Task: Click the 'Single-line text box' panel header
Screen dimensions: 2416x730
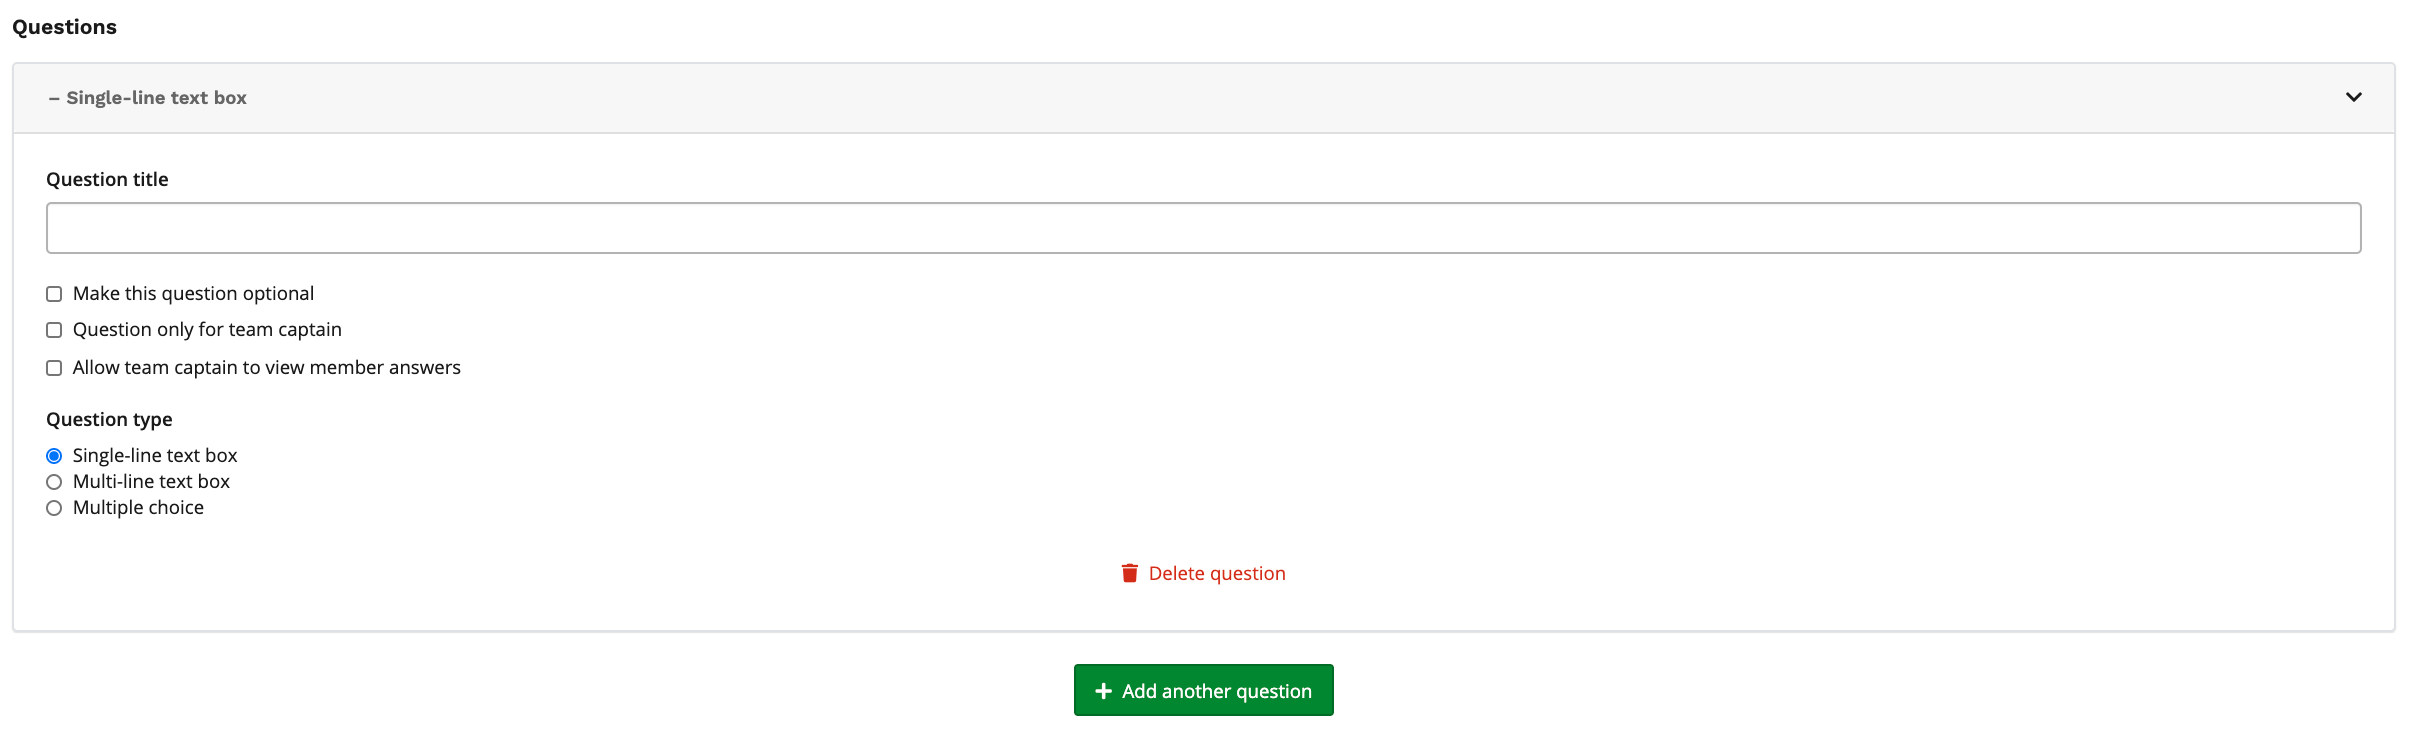Action: tap(156, 98)
